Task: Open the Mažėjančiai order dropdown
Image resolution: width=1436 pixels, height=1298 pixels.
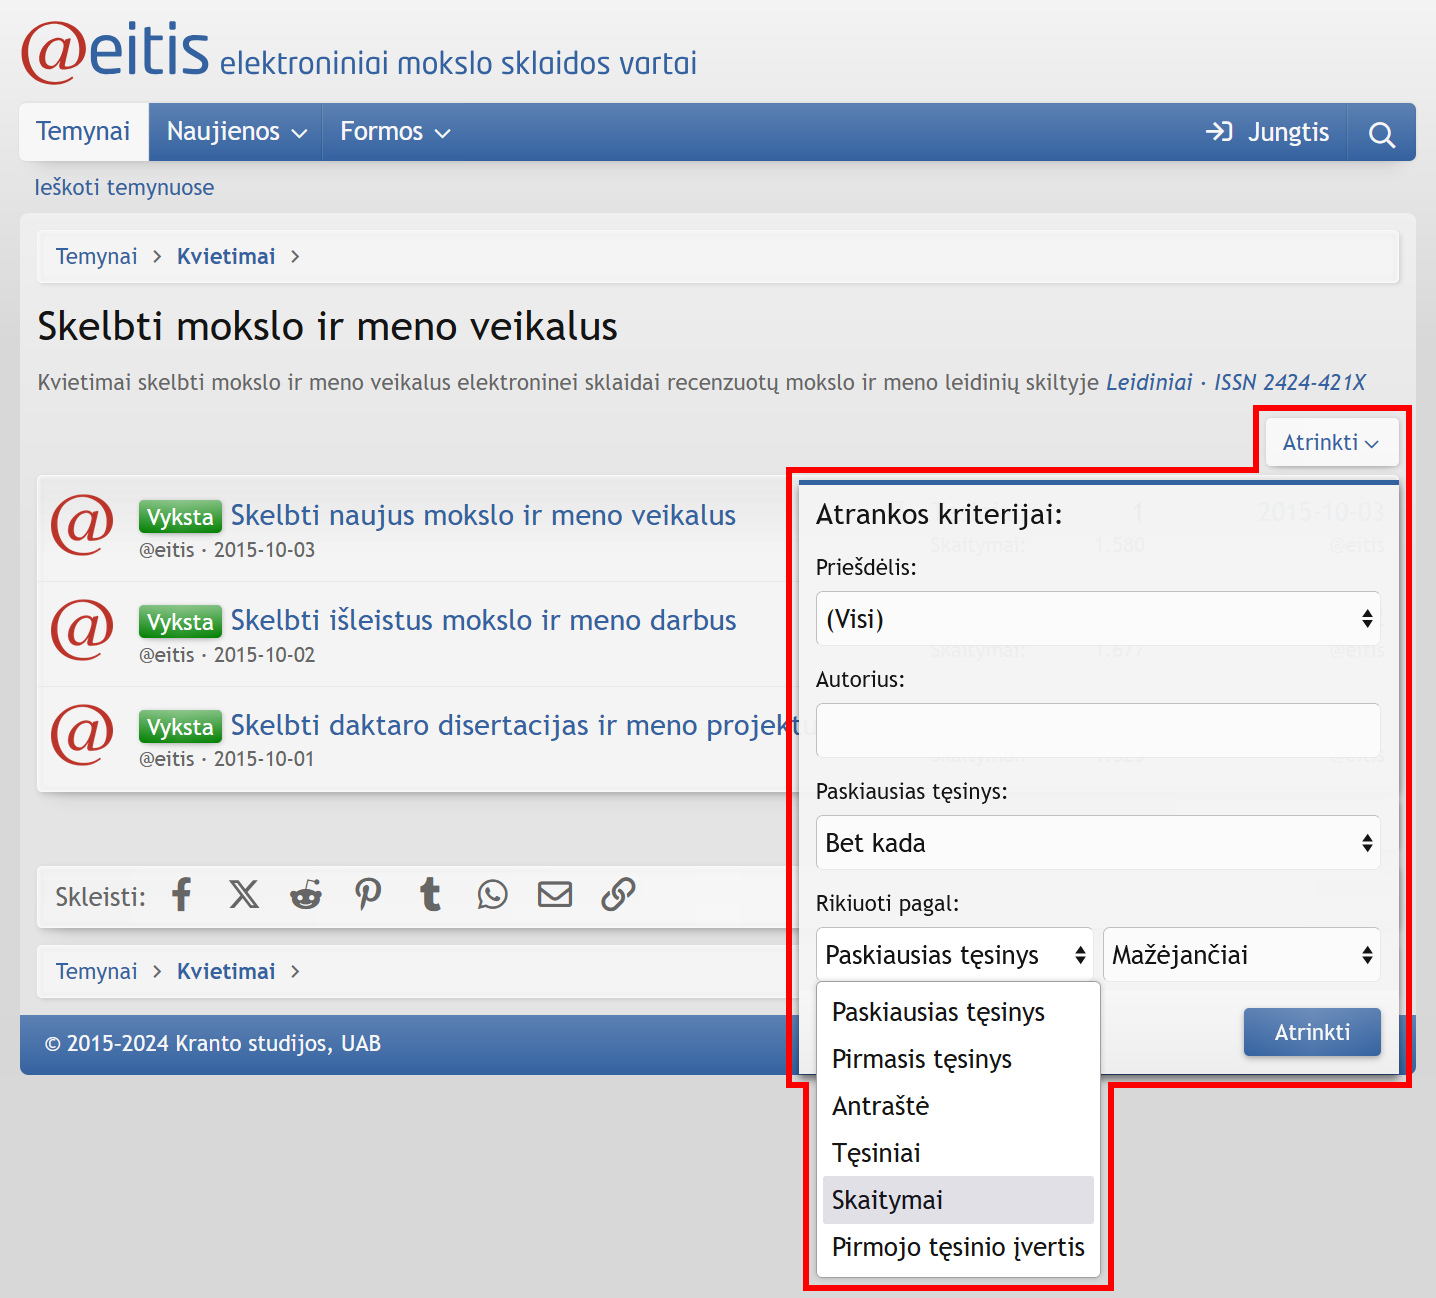Action: (x=1241, y=955)
